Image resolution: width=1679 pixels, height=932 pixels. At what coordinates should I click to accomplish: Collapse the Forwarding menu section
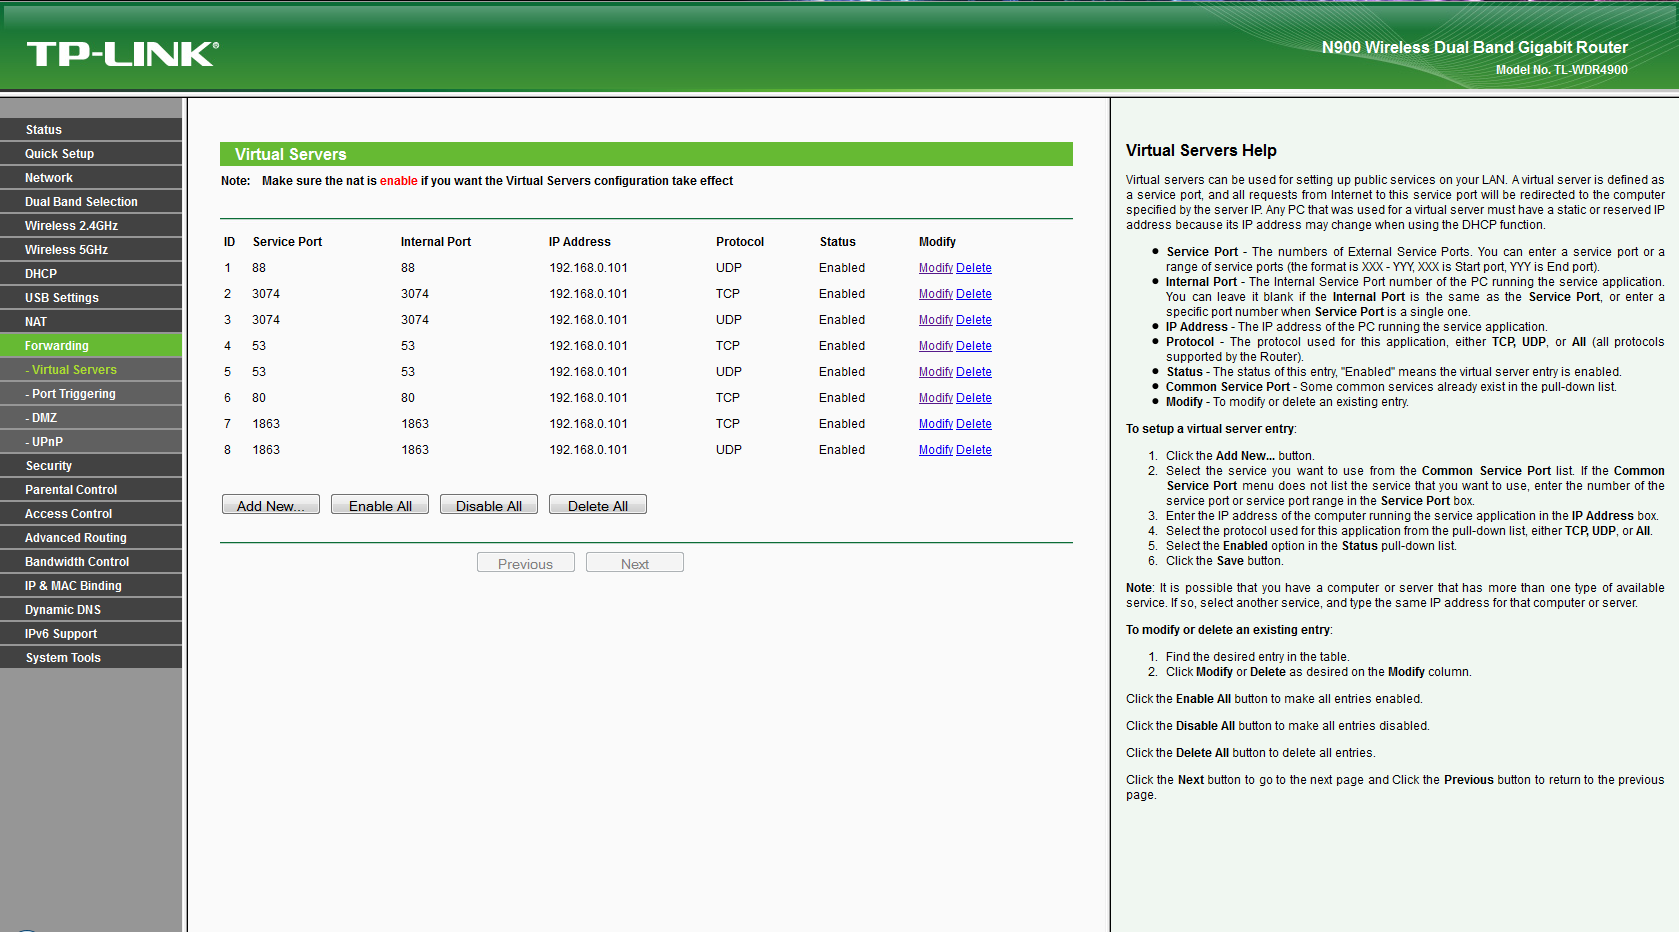click(x=91, y=346)
